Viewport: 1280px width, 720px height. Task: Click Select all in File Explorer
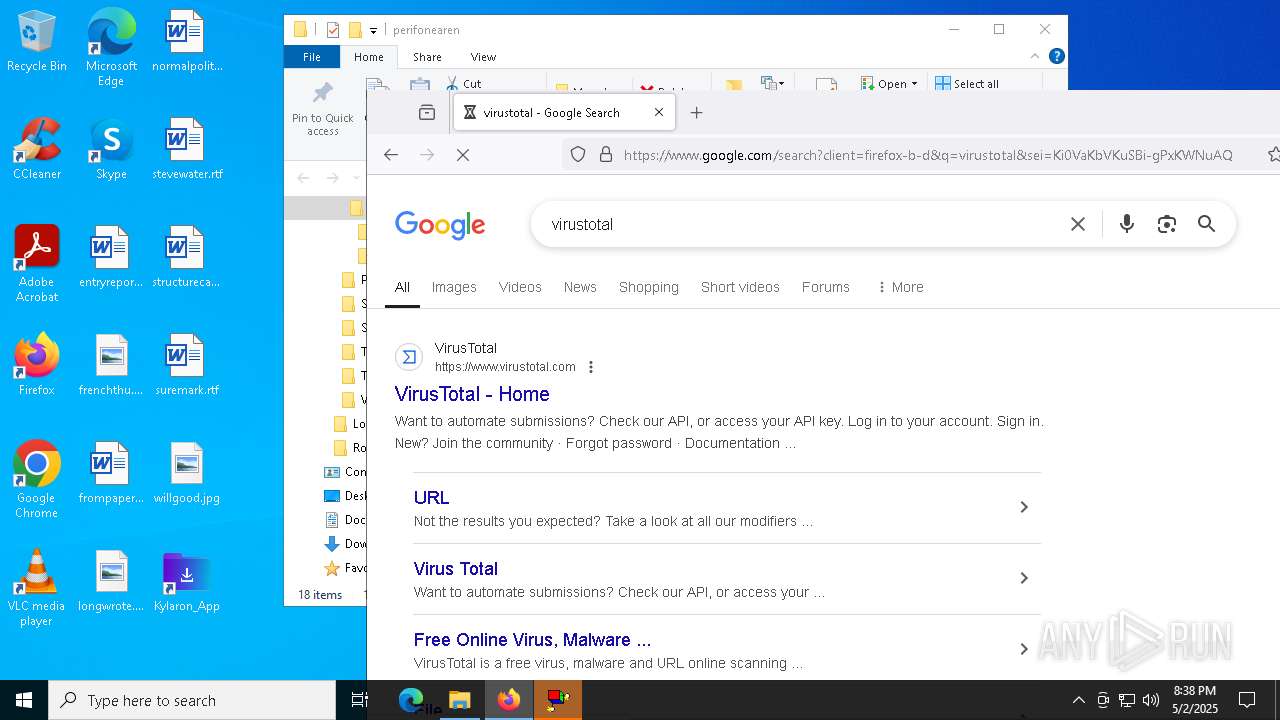966,84
